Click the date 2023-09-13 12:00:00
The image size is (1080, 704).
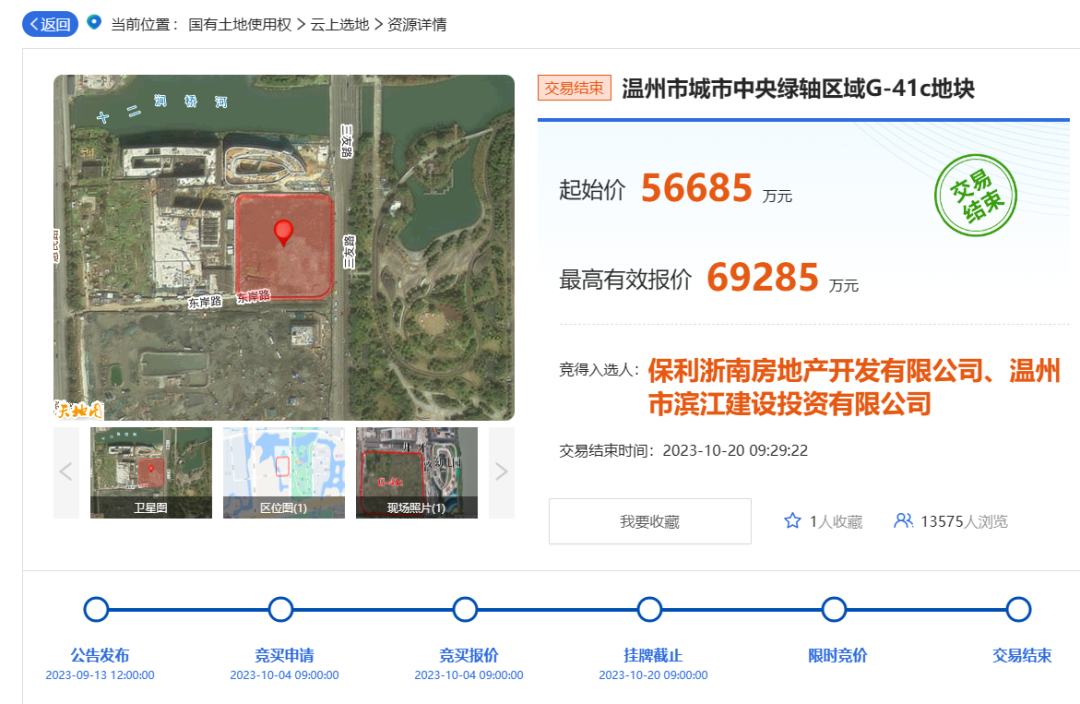click(100, 675)
